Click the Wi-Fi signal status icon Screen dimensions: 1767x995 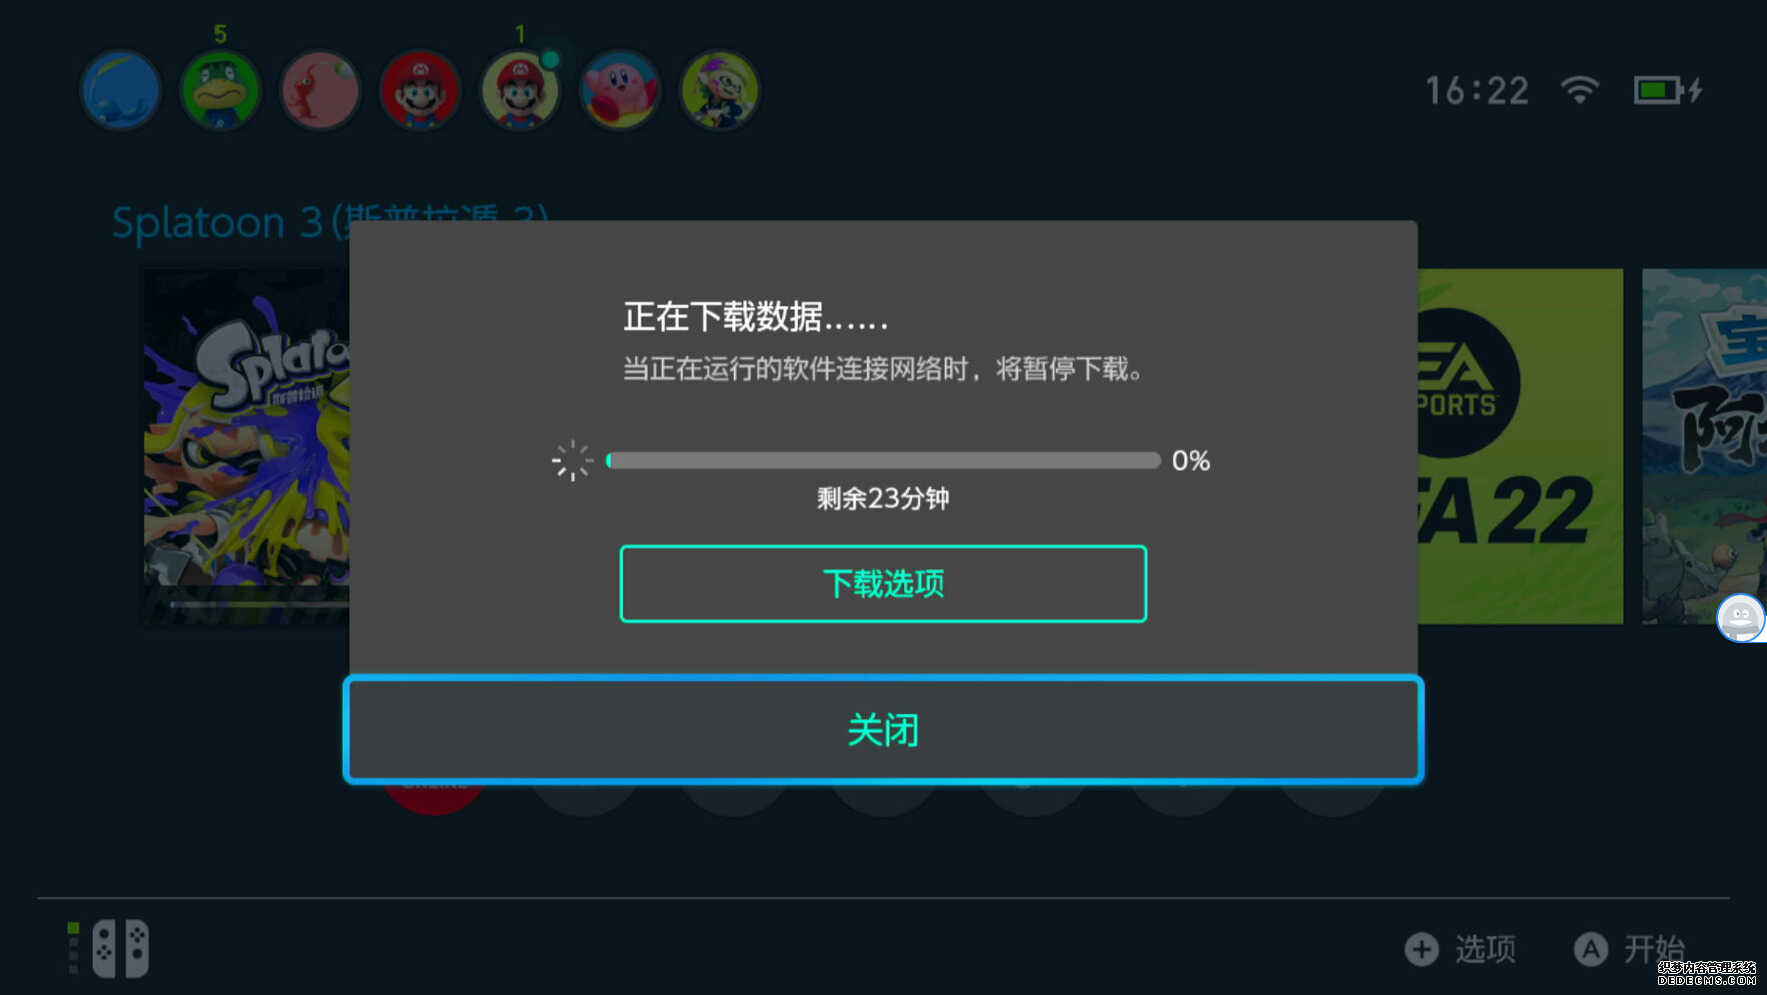[1580, 90]
